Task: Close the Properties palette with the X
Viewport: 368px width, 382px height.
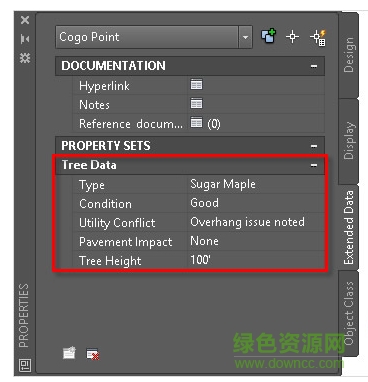Action: pos(25,20)
